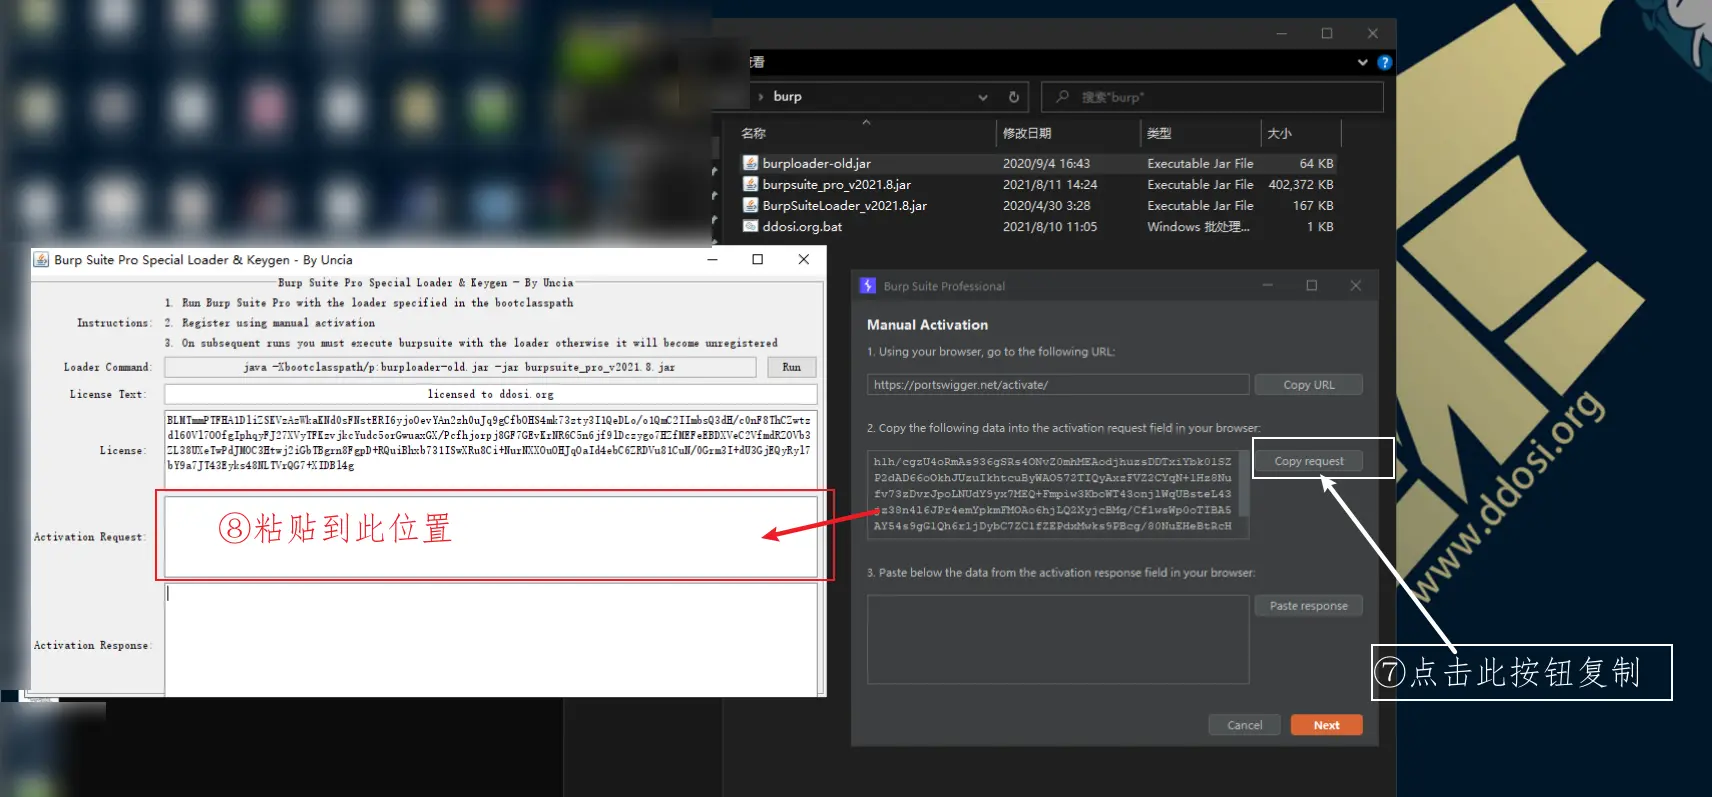Click the BurpSuiteLoader_v2021.8.jar file icon

[x=750, y=205]
